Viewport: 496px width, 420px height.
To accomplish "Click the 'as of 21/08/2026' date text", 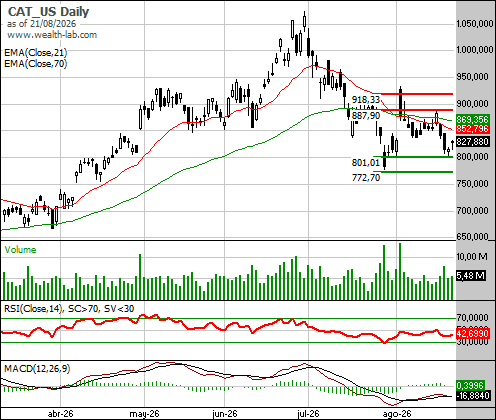I will click(41, 24).
